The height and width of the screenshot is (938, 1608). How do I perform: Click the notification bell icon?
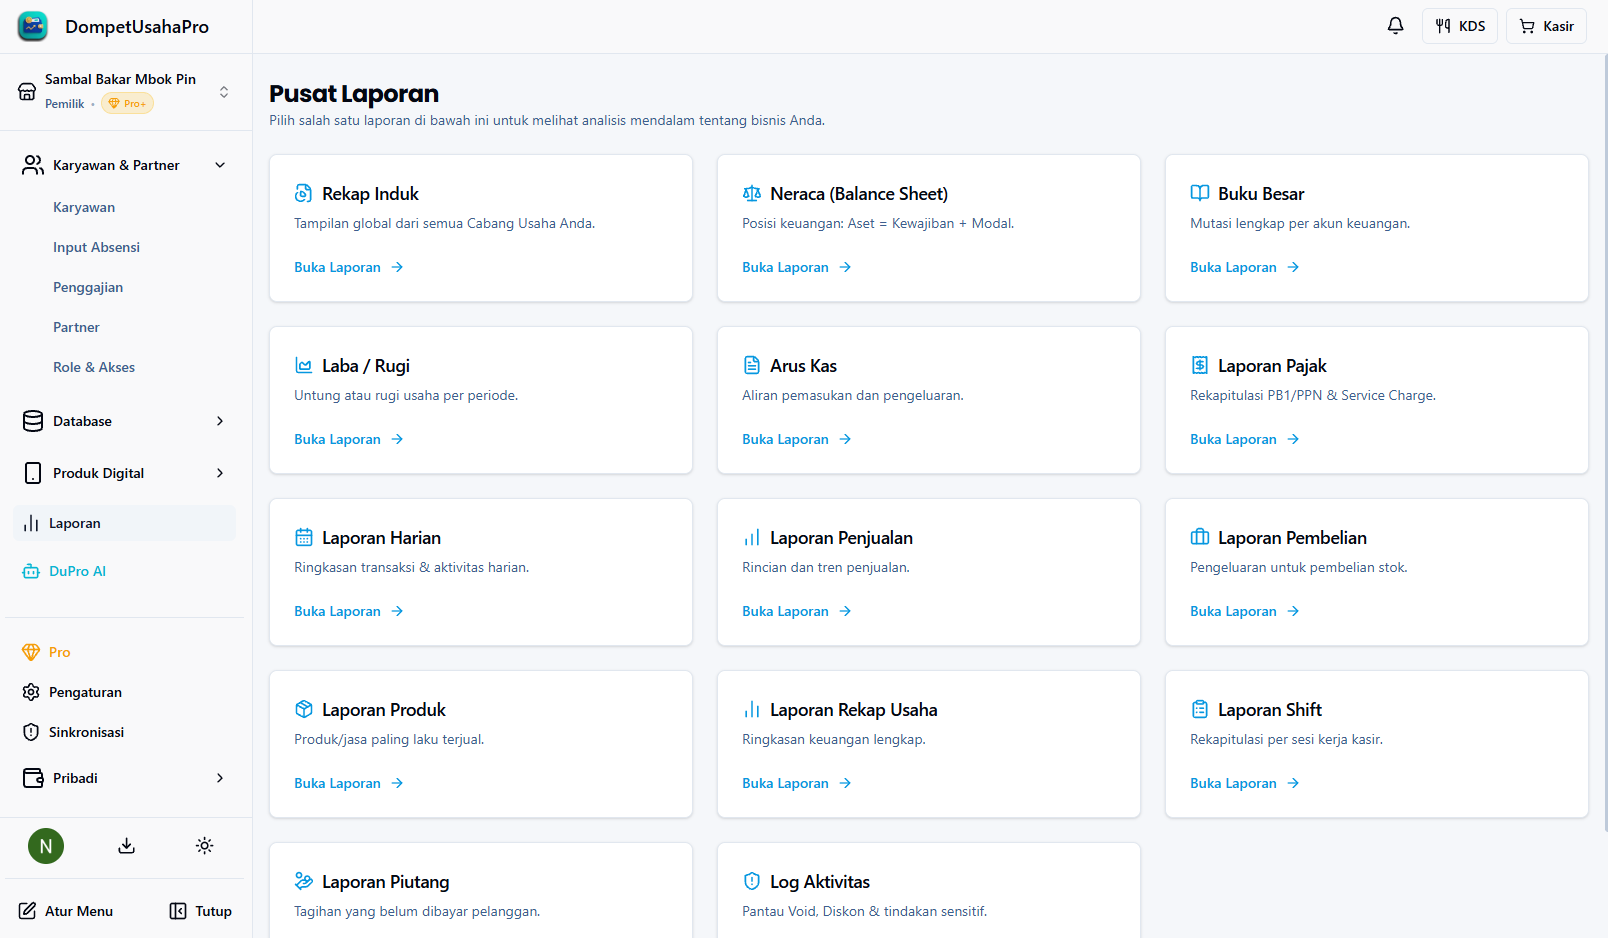coord(1395,26)
